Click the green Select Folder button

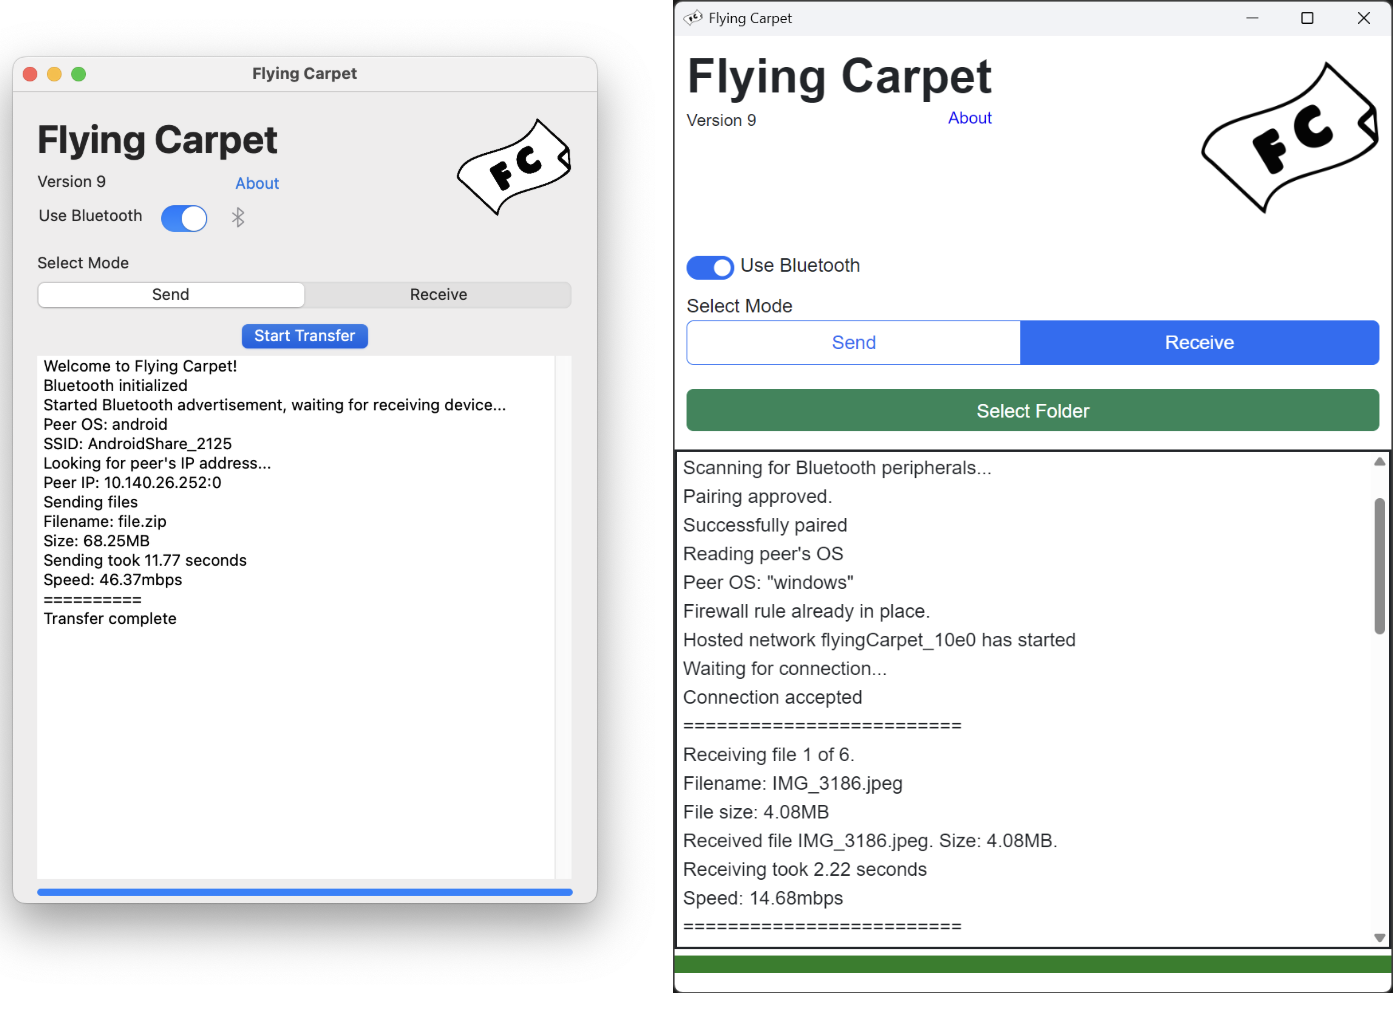coord(1032,411)
